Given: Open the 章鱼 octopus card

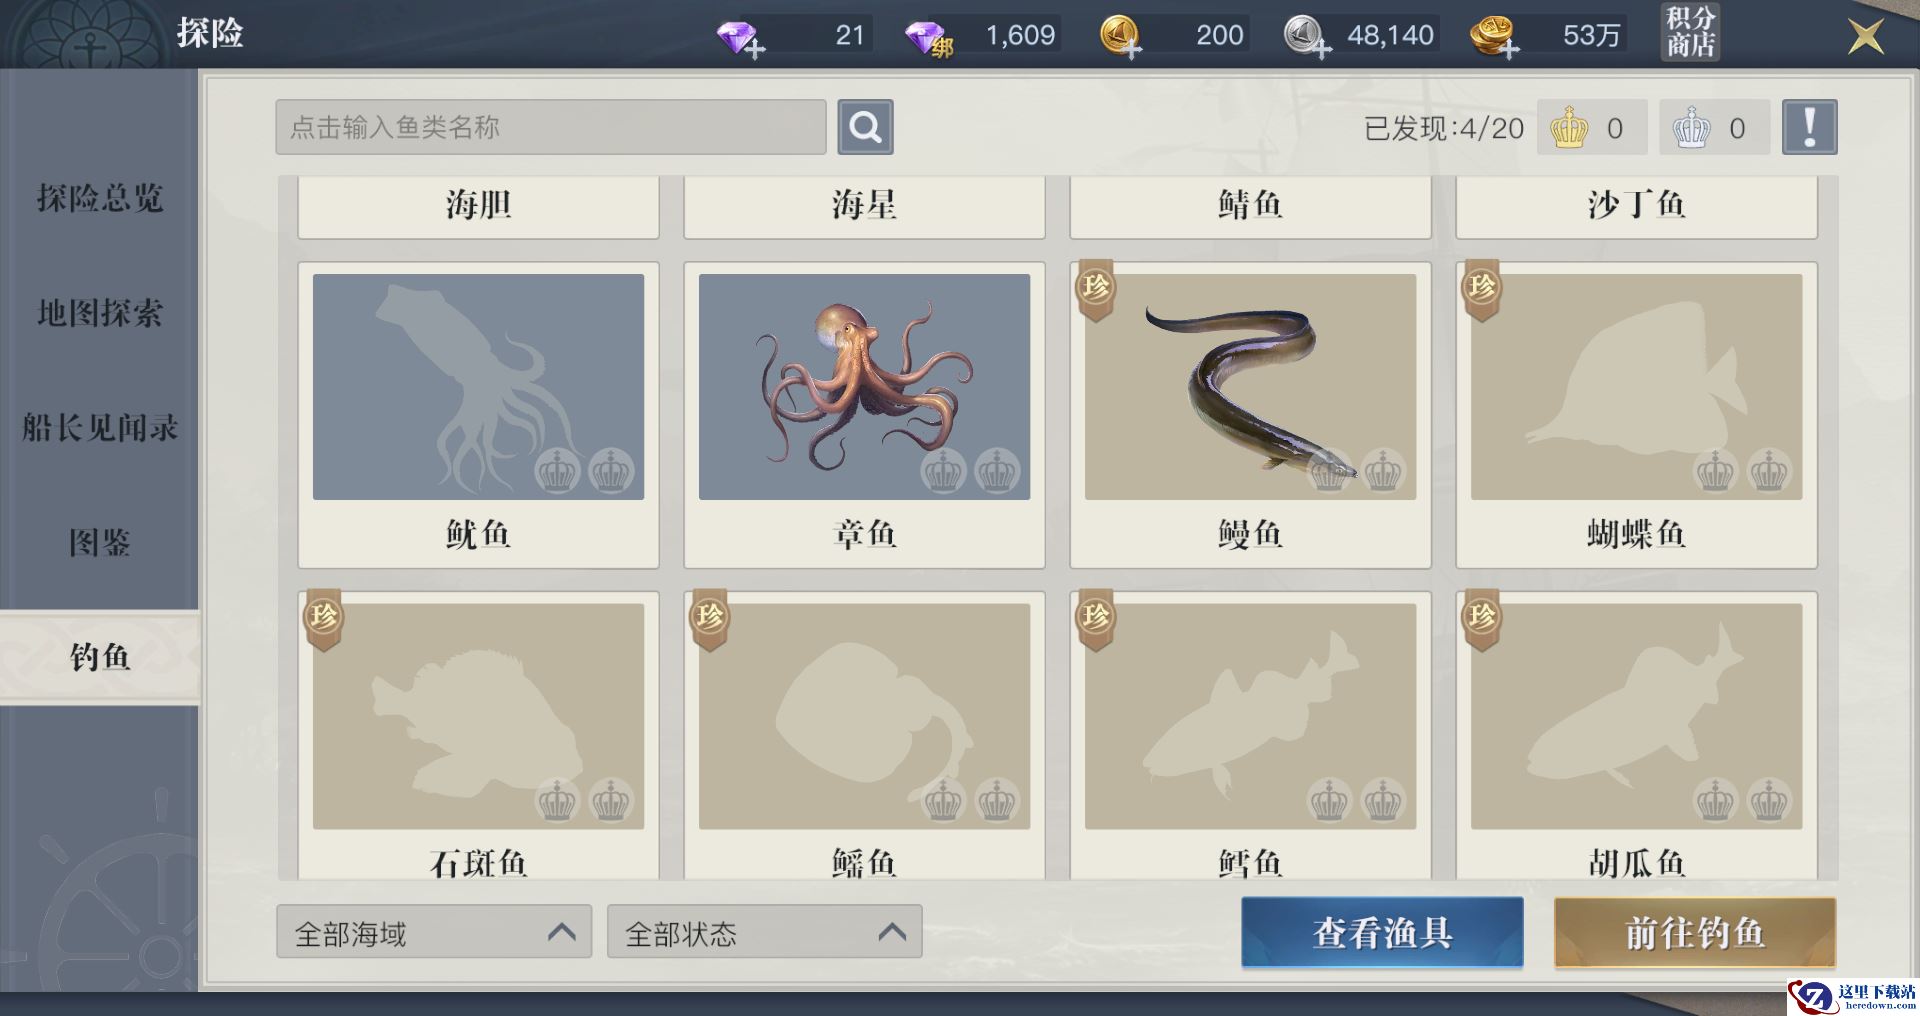Looking at the screenshot, I should pyautogui.click(x=864, y=415).
